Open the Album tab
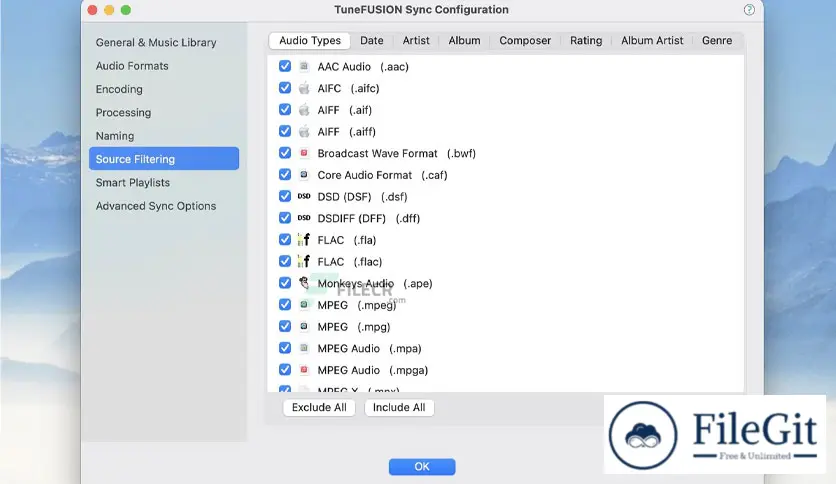836x484 pixels. point(464,41)
